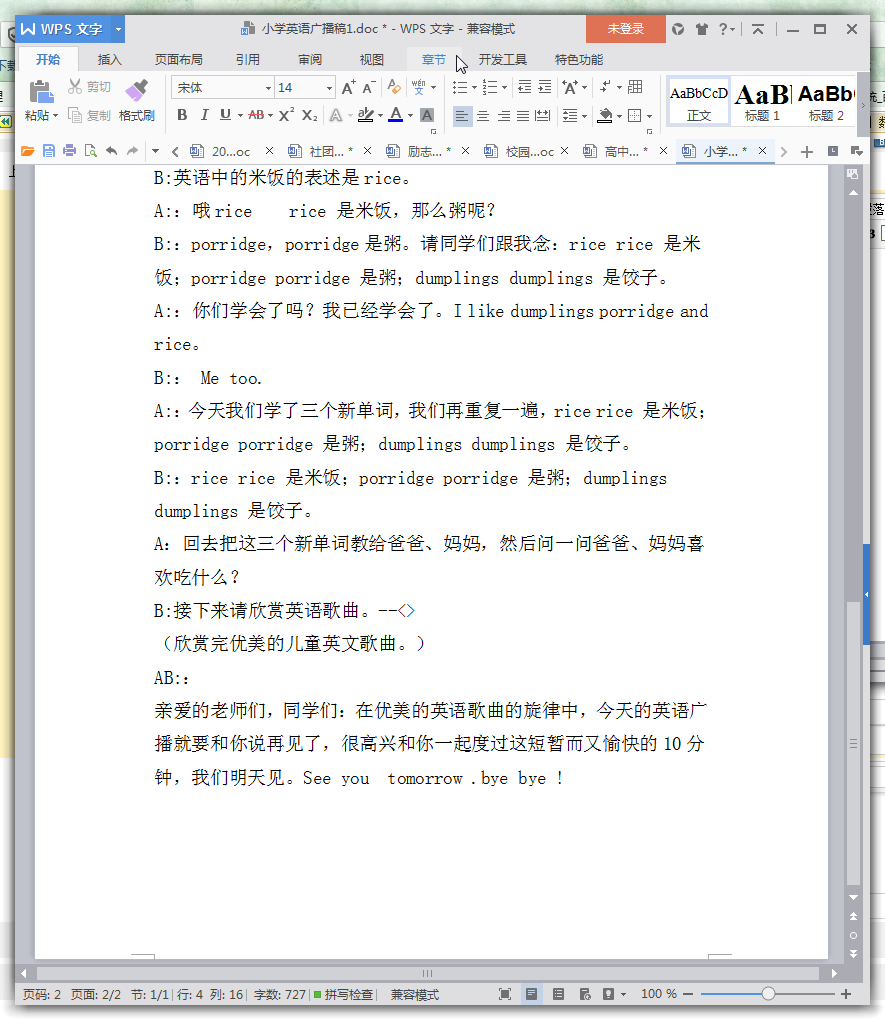Close the 社团 document tab
The image size is (885, 1020).
[x=367, y=152]
